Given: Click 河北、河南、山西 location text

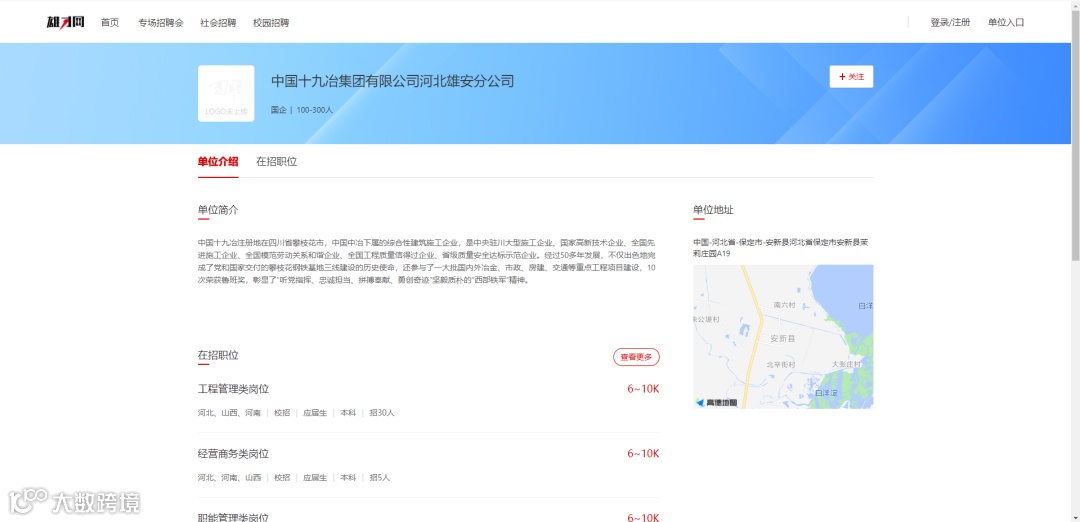Looking at the screenshot, I should 229,477.
